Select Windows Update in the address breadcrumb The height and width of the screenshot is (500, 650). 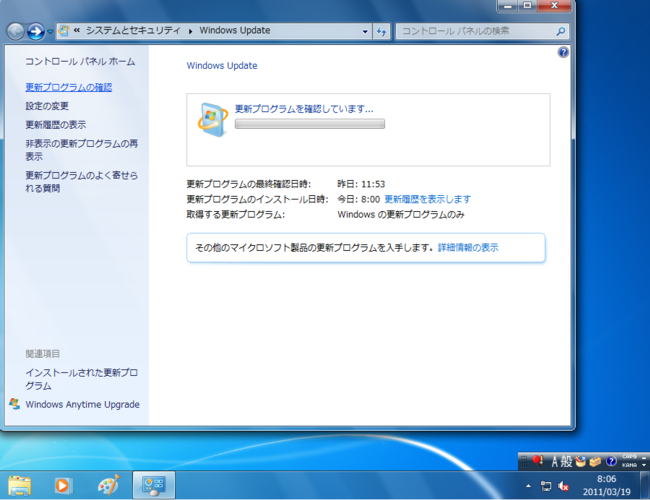click(235, 30)
